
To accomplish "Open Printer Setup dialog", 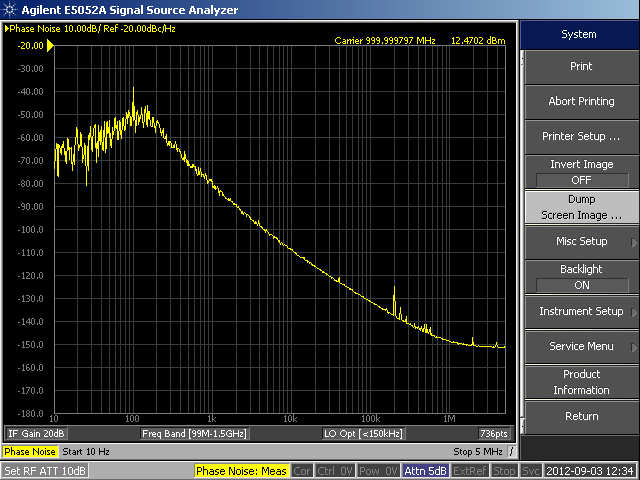I will coord(580,136).
